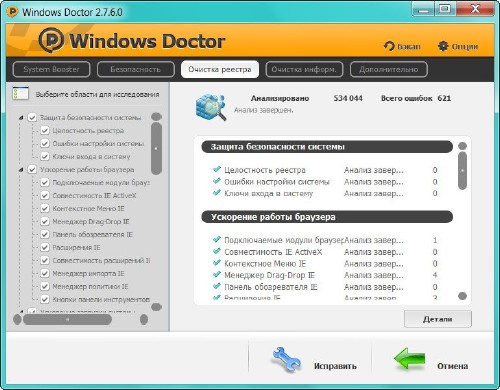Collapse Ускорение работы браузера tree node
500x390 pixels.
[x=21, y=170]
